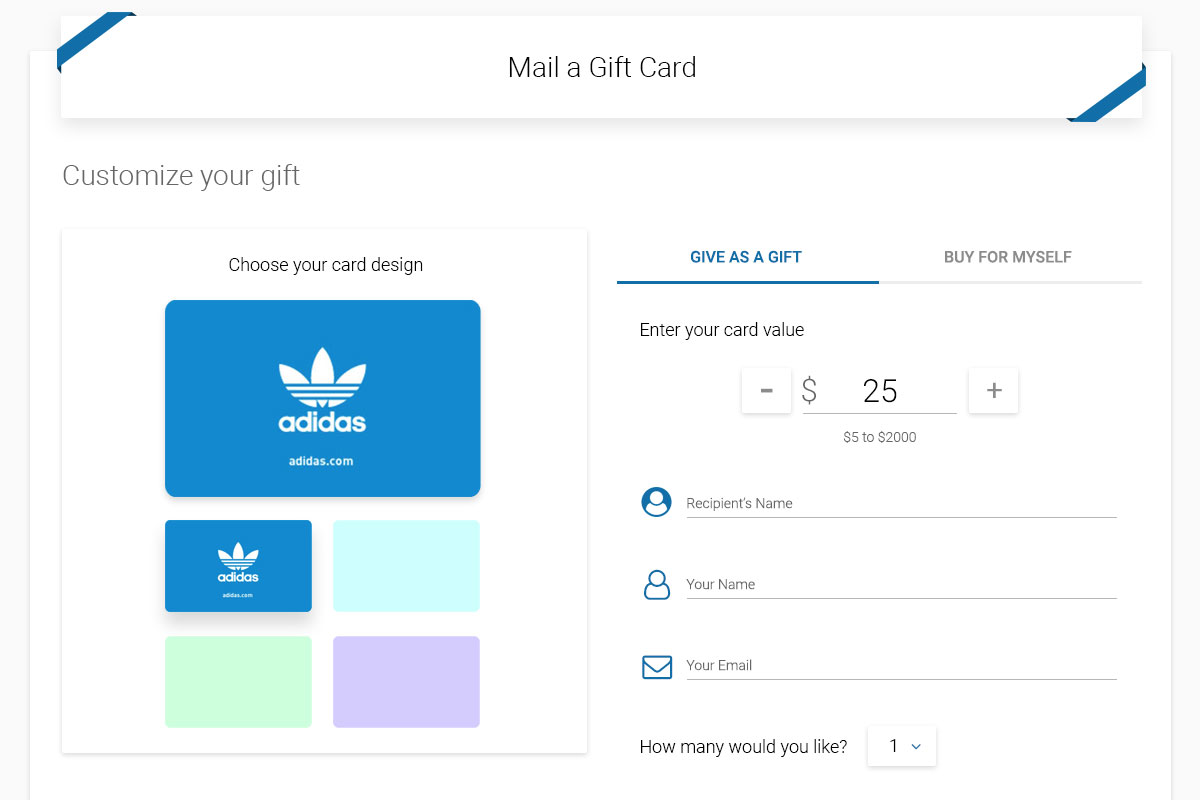Switch to the GIVE AS A GIFT tab
1200x800 pixels.
click(x=747, y=257)
